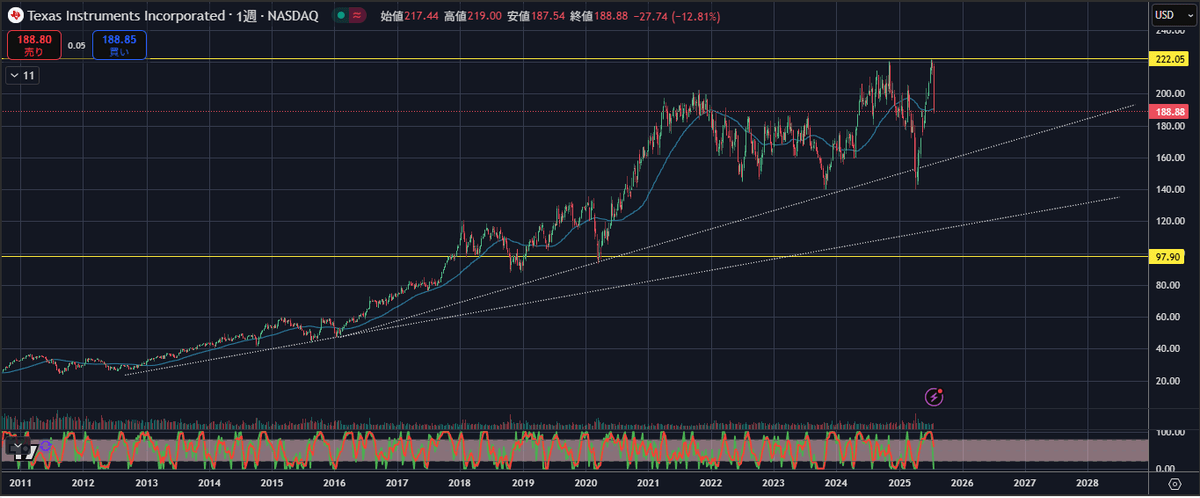Click the 安値 187.54 low value

point(534,16)
